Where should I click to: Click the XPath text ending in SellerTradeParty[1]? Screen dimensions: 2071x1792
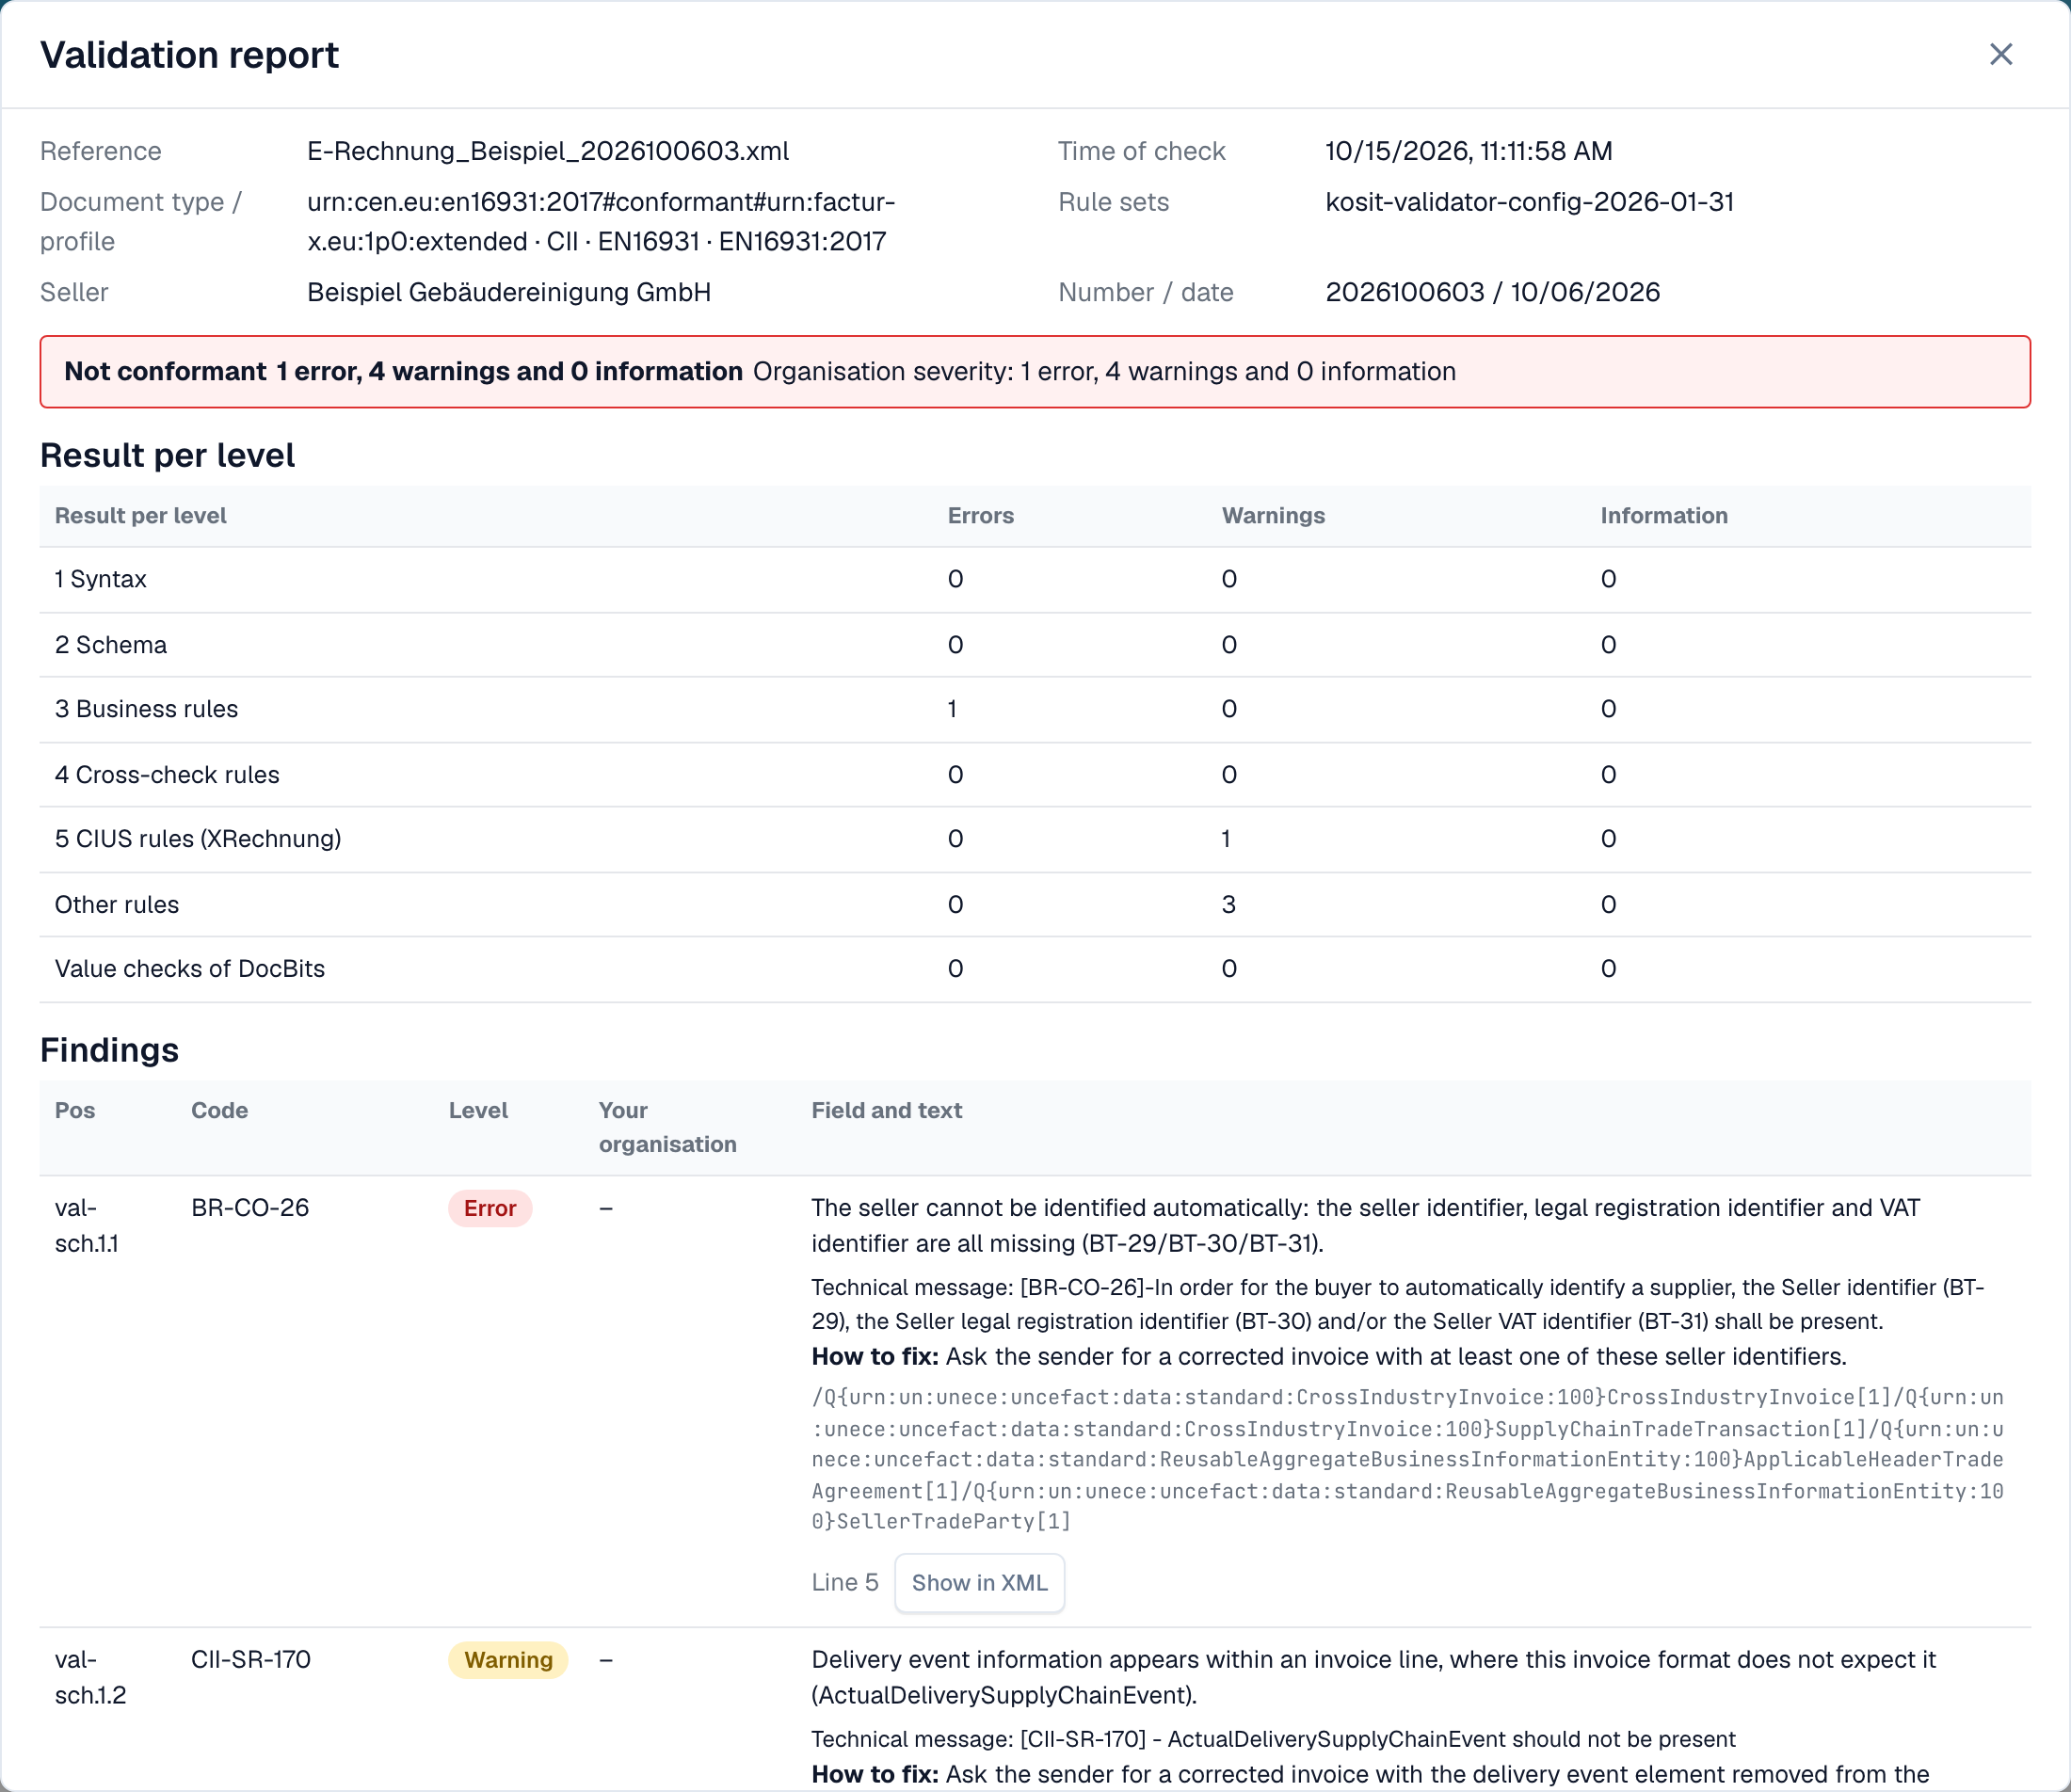point(1408,1460)
